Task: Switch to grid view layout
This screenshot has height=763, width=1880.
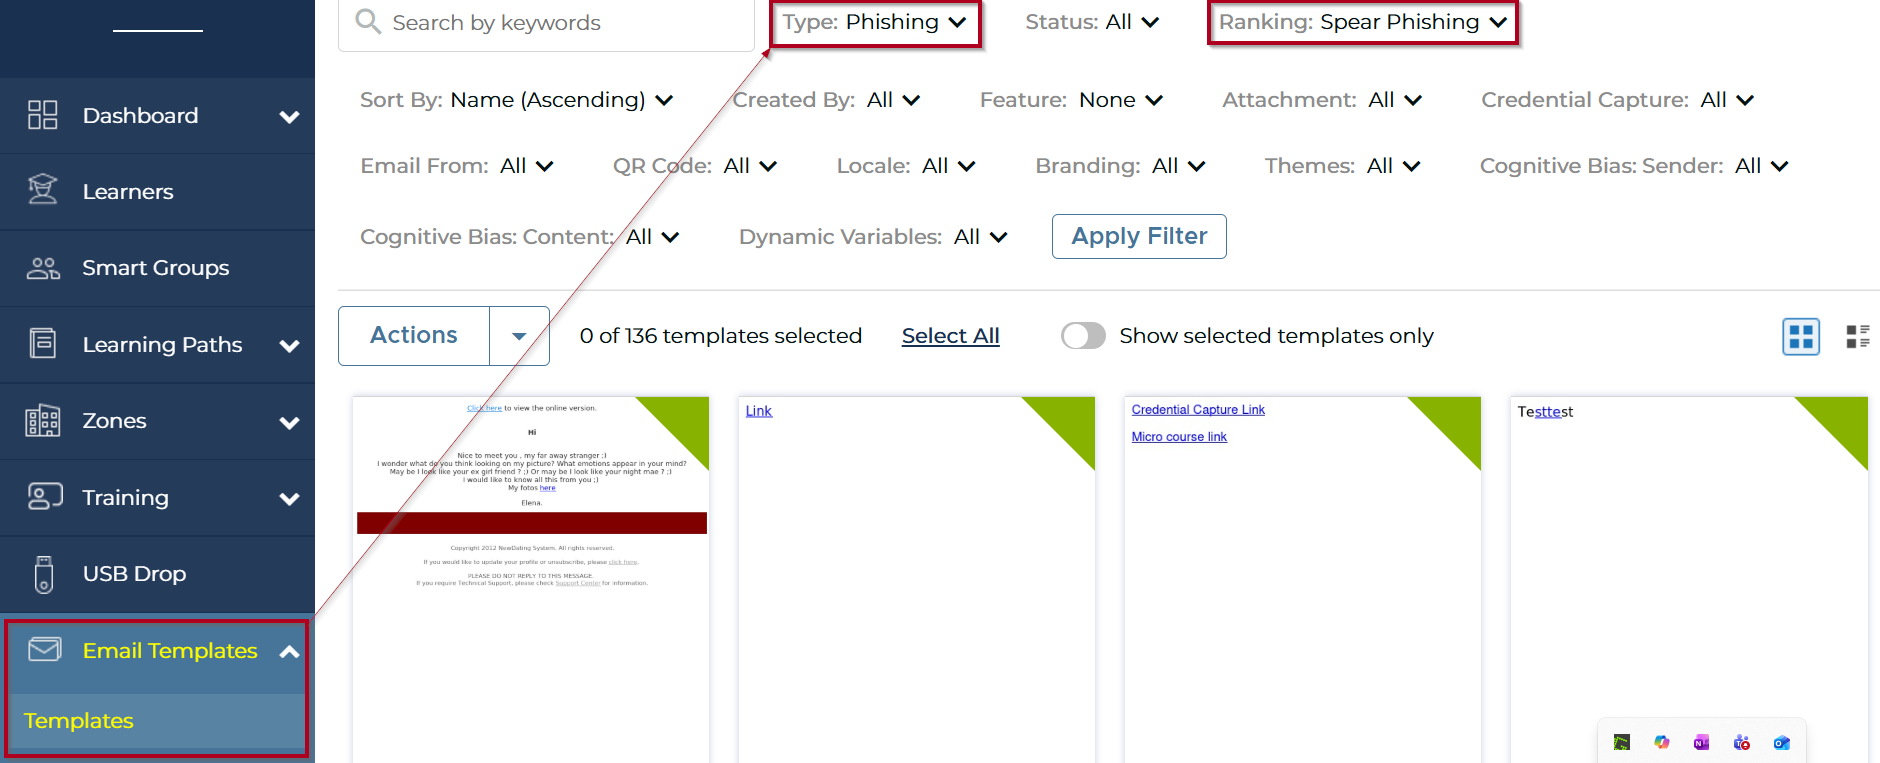Action: pyautogui.click(x=1801, y=337)
